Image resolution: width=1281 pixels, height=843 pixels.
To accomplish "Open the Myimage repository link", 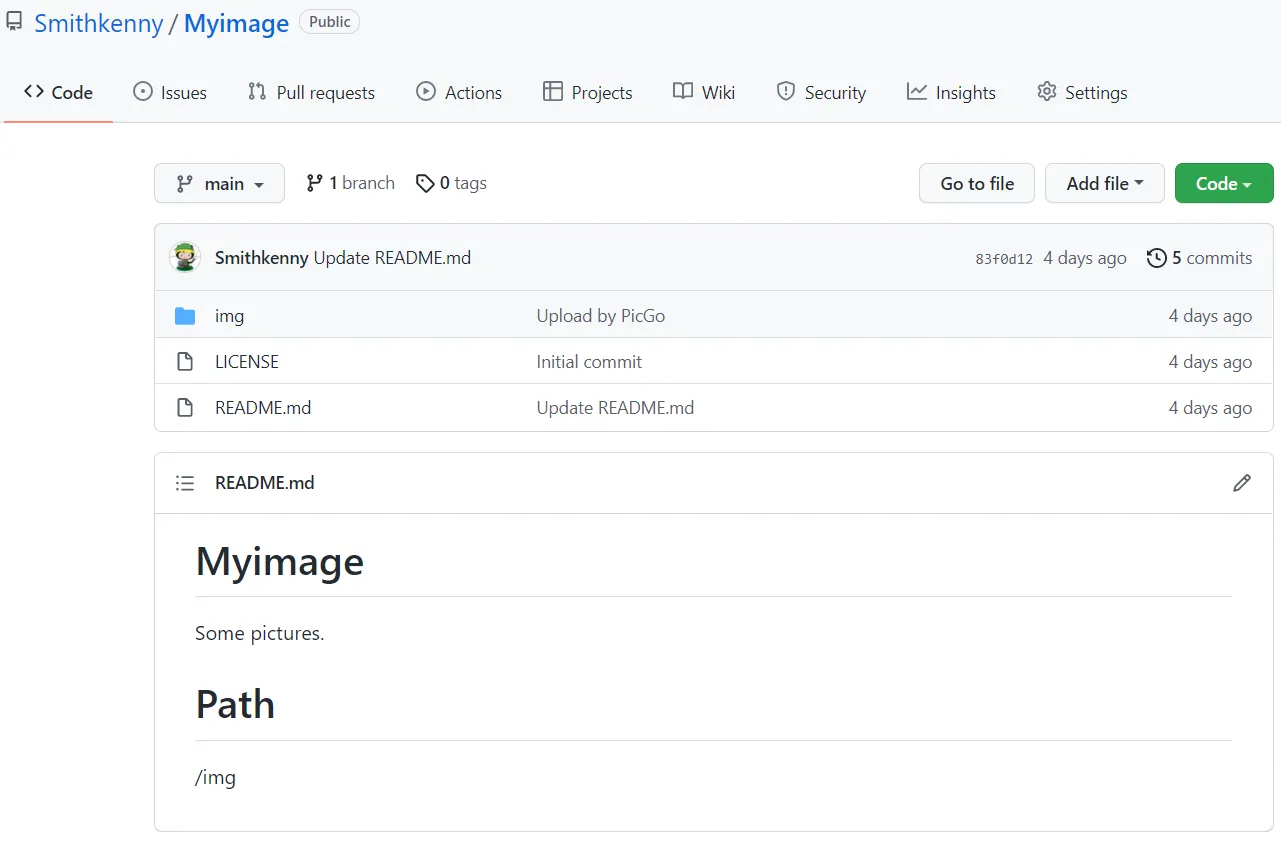I will tap(236, 23).
